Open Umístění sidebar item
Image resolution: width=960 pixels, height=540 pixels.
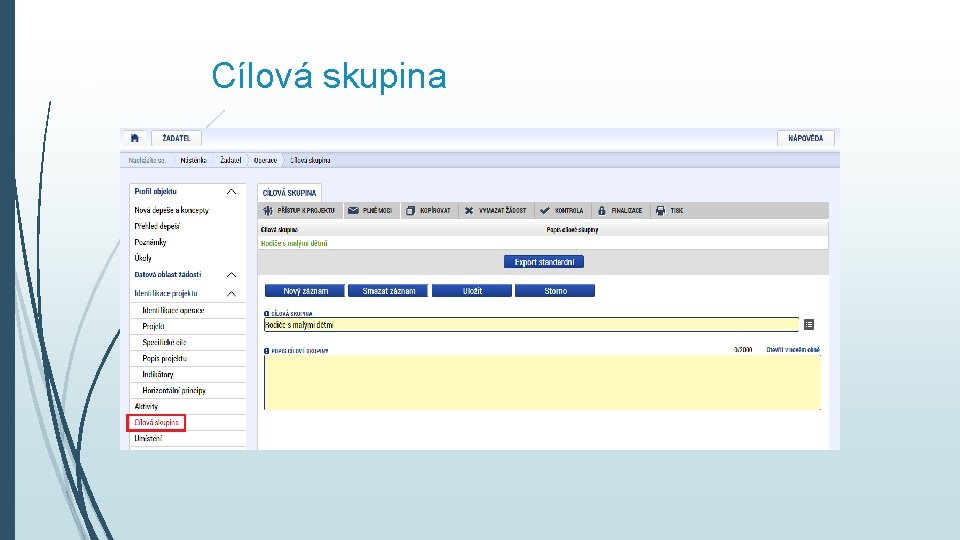pyautogui.click(x=148, y=438)
